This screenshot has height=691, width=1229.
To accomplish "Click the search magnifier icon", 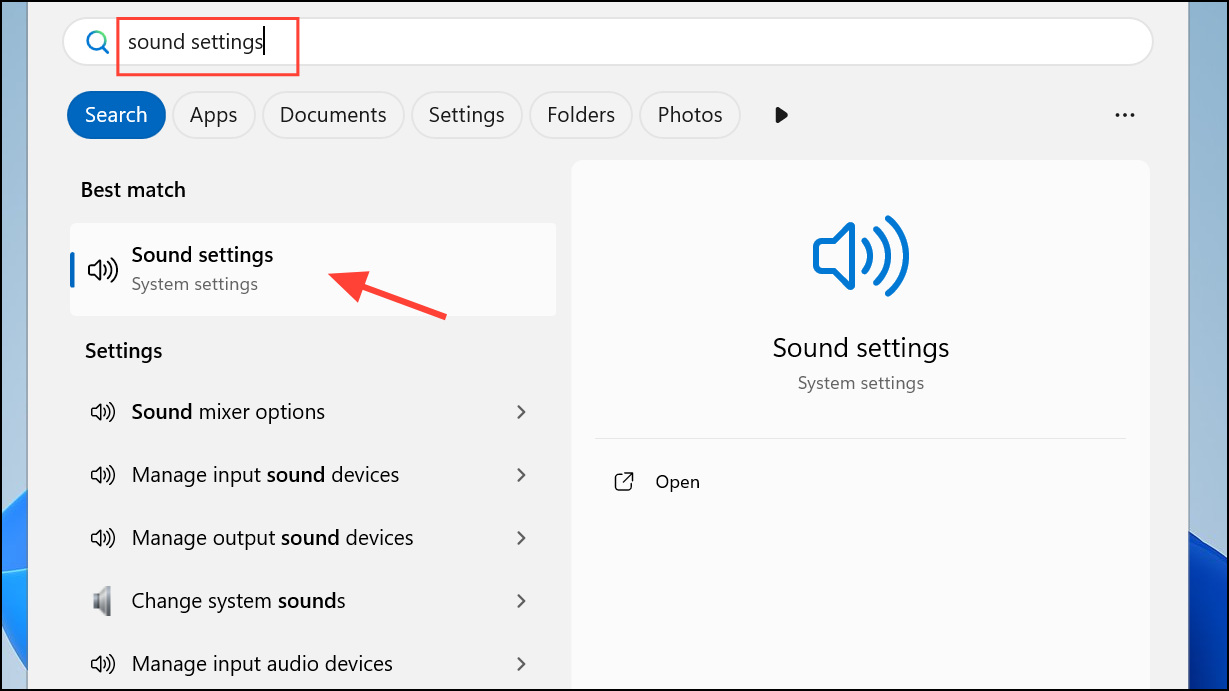I will [x=96, y=42].
